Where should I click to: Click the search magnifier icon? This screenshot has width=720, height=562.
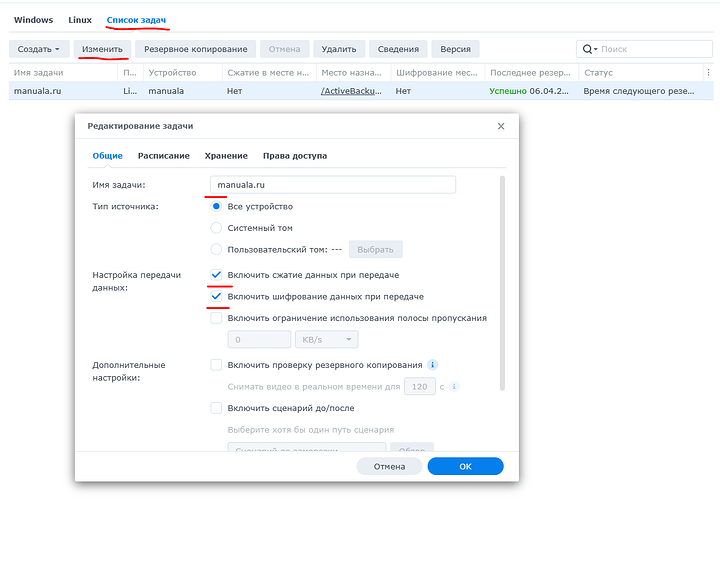click(587, 49)
